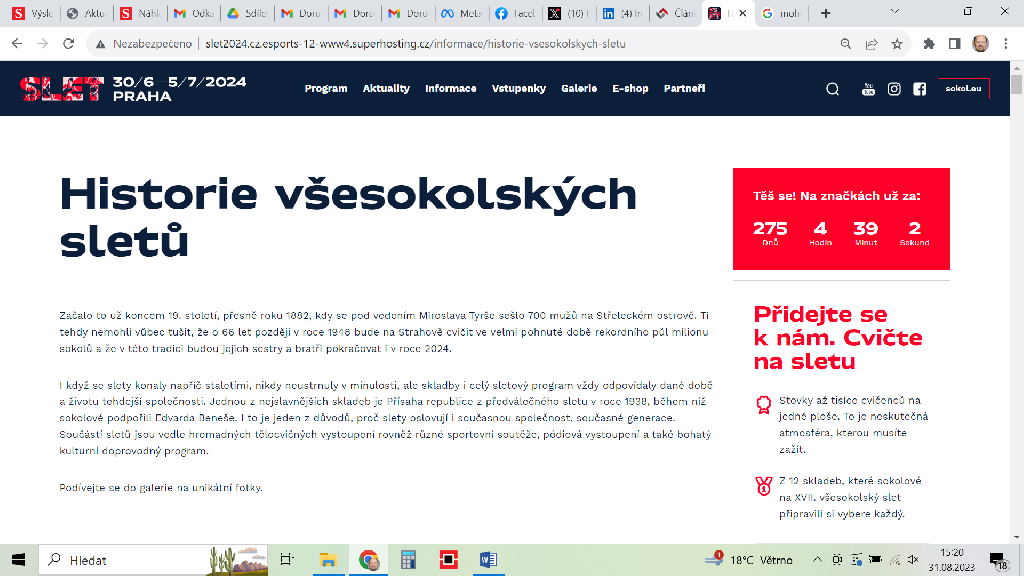Click the taskbar Hledat search box
The height and width of the screenshot is (576, 1024).
coord(153,560)
